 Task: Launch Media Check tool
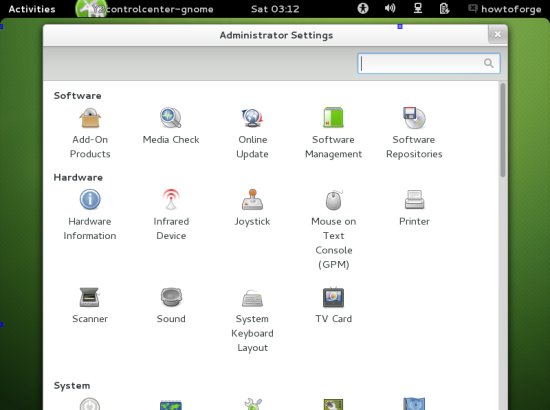pyautogui.click(x=171, y=125)
